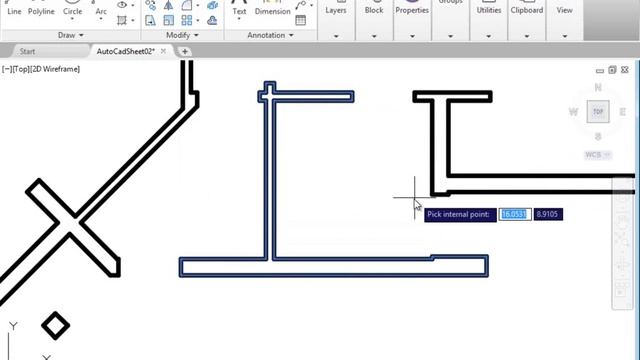Open the Properties panel dropdown
This screenshot has height=360, width=640.
[x=412, y=36]
